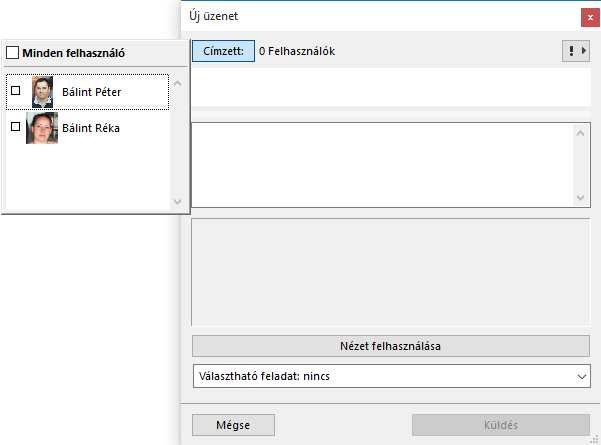Check the Minden felhasználó checkbox

point(13,53)
